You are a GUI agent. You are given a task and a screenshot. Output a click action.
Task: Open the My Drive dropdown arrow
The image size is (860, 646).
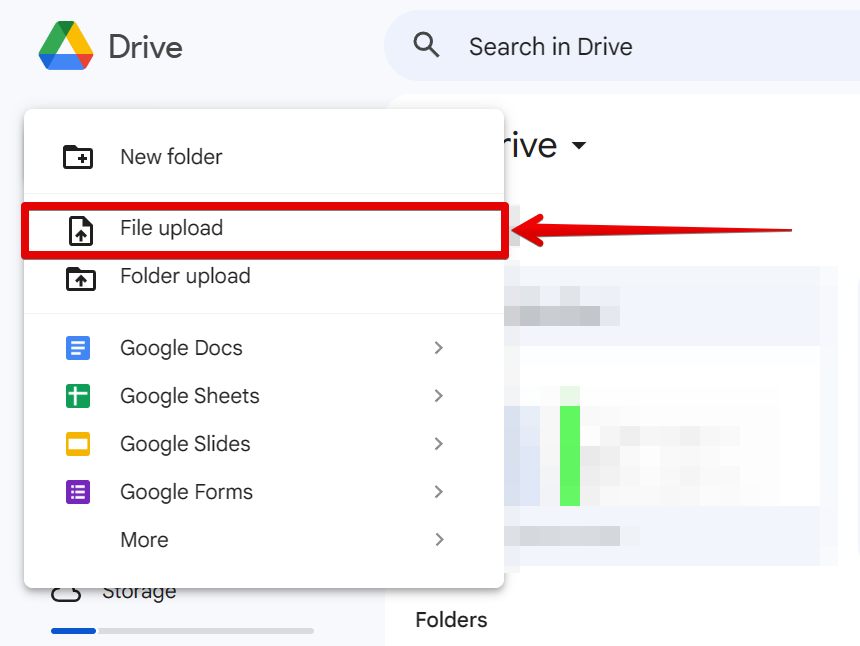point(578,146)
